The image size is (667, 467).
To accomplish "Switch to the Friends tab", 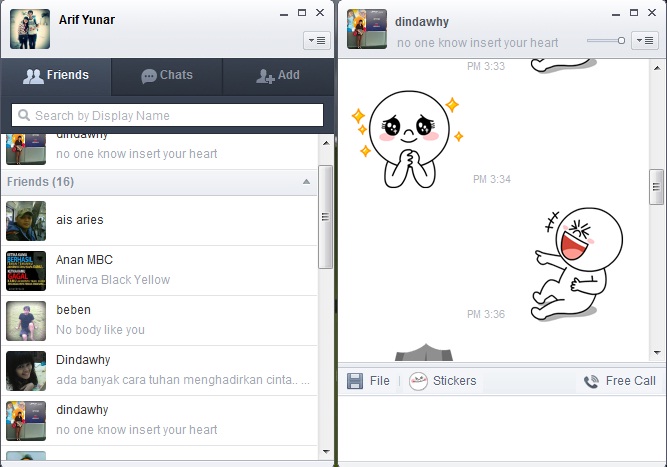I will pos(56,76).
